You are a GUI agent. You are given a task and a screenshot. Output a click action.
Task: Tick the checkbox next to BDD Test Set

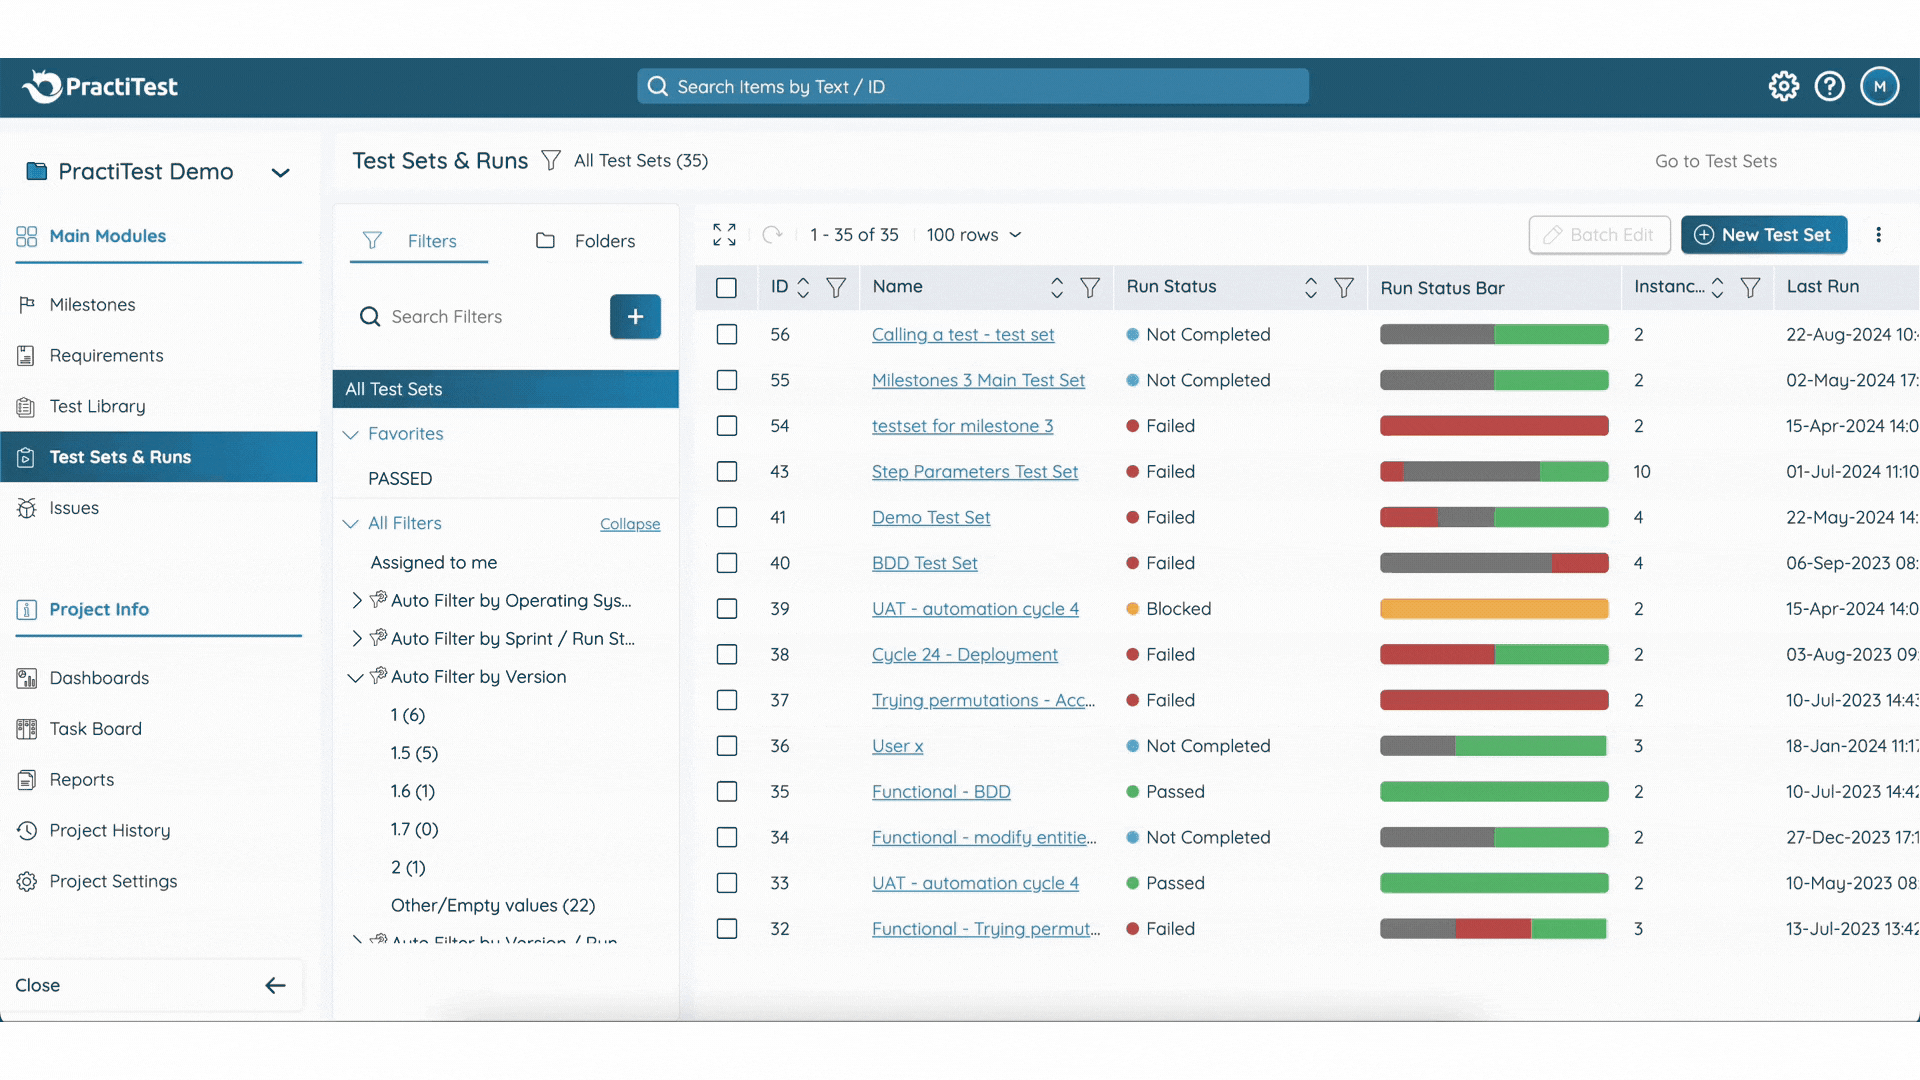click(726, 563)
